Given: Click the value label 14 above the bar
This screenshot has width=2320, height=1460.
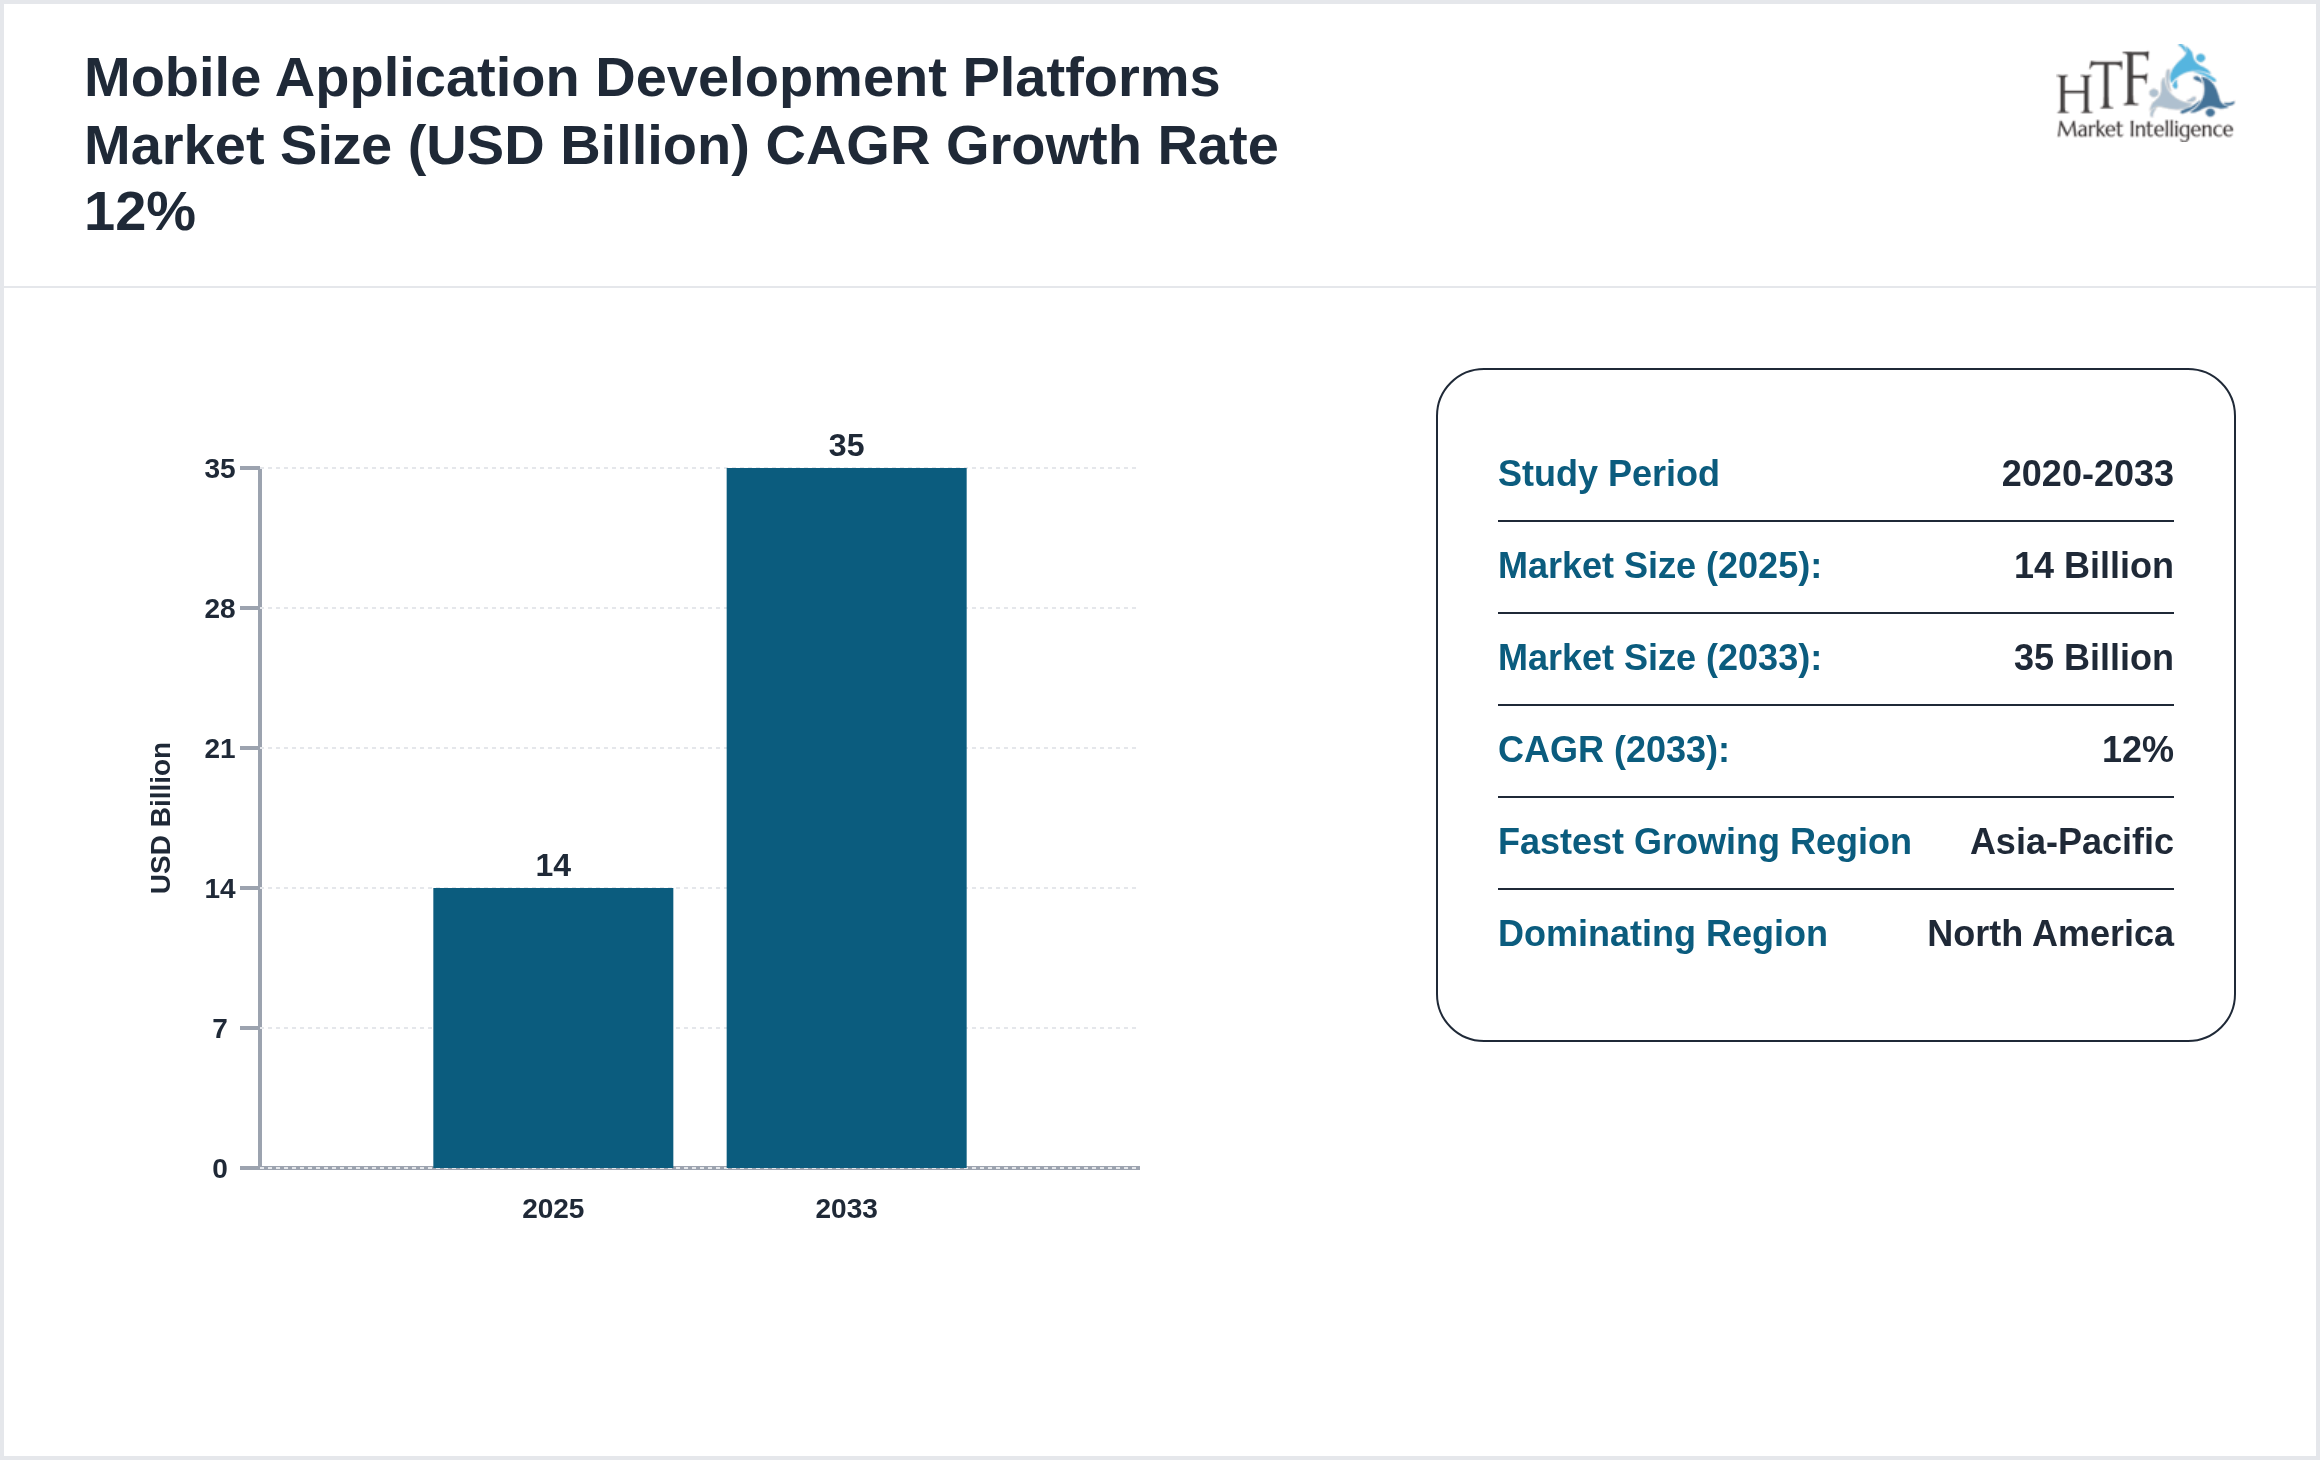Looking at the screenshot, I should point(553,863).
